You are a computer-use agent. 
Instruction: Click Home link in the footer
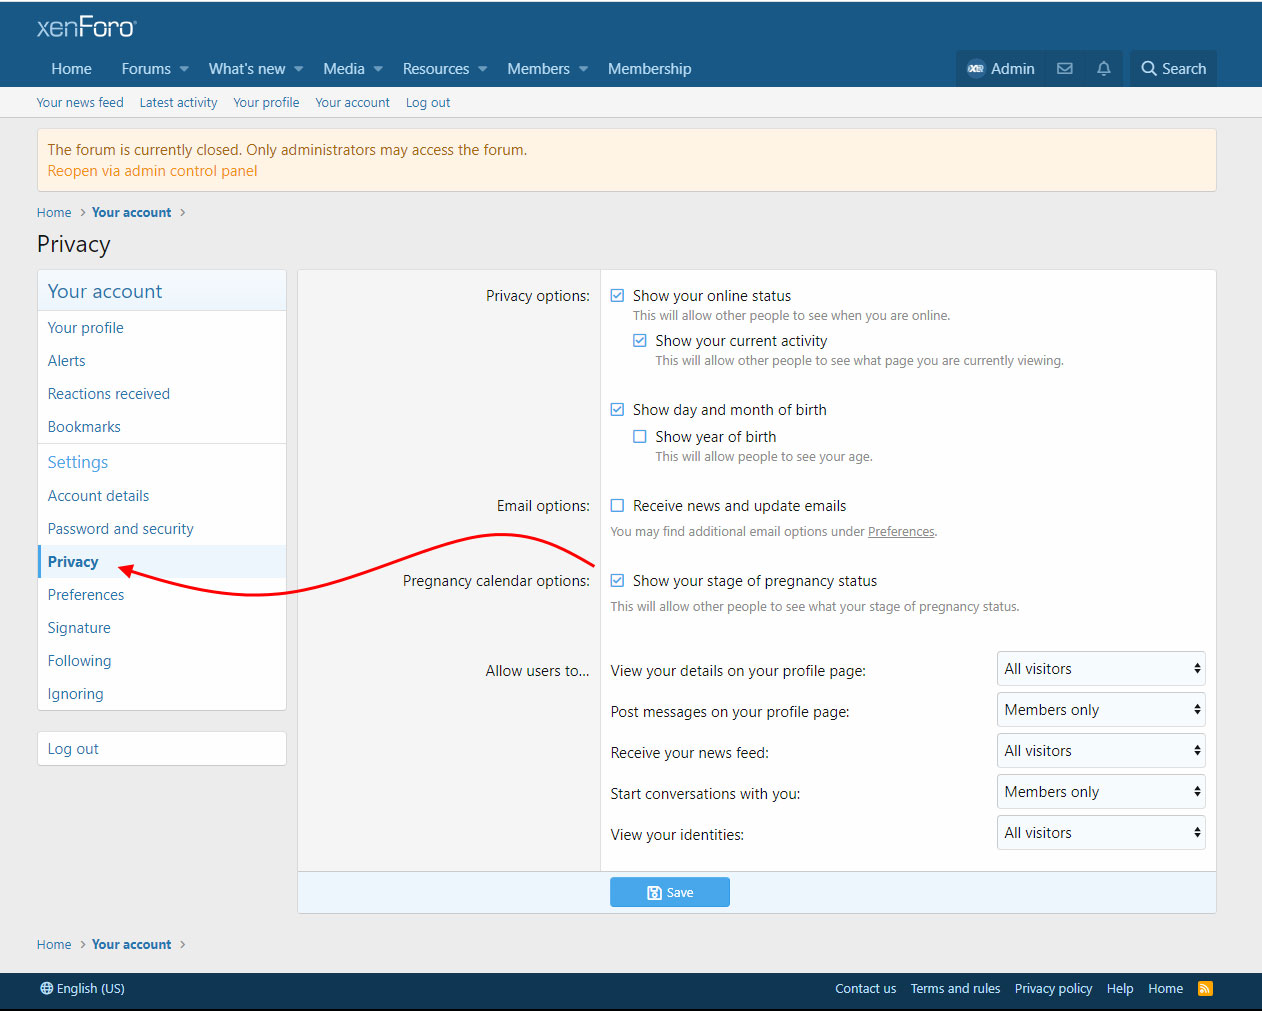tap(1165, 988)
